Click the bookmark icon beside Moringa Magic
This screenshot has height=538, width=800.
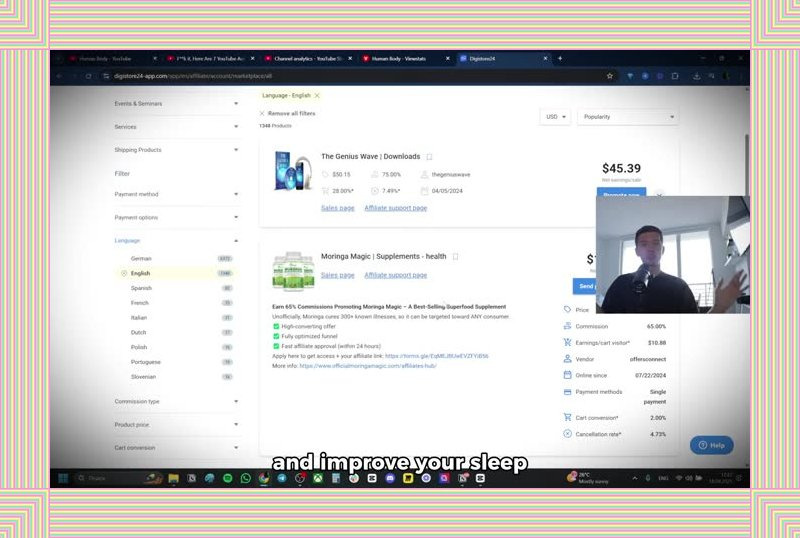tap(456, 257)
